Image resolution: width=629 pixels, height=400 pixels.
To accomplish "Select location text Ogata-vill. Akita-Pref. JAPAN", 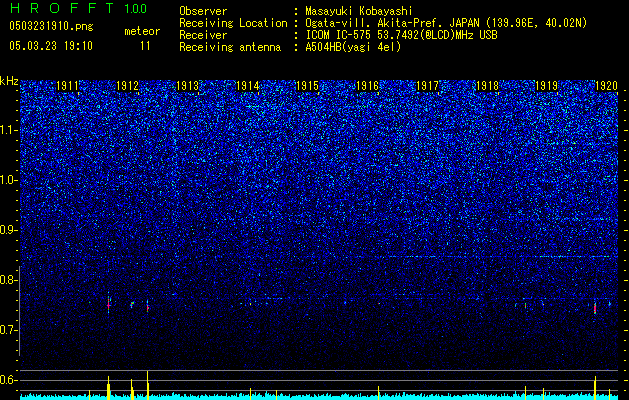I will point(392,23).
